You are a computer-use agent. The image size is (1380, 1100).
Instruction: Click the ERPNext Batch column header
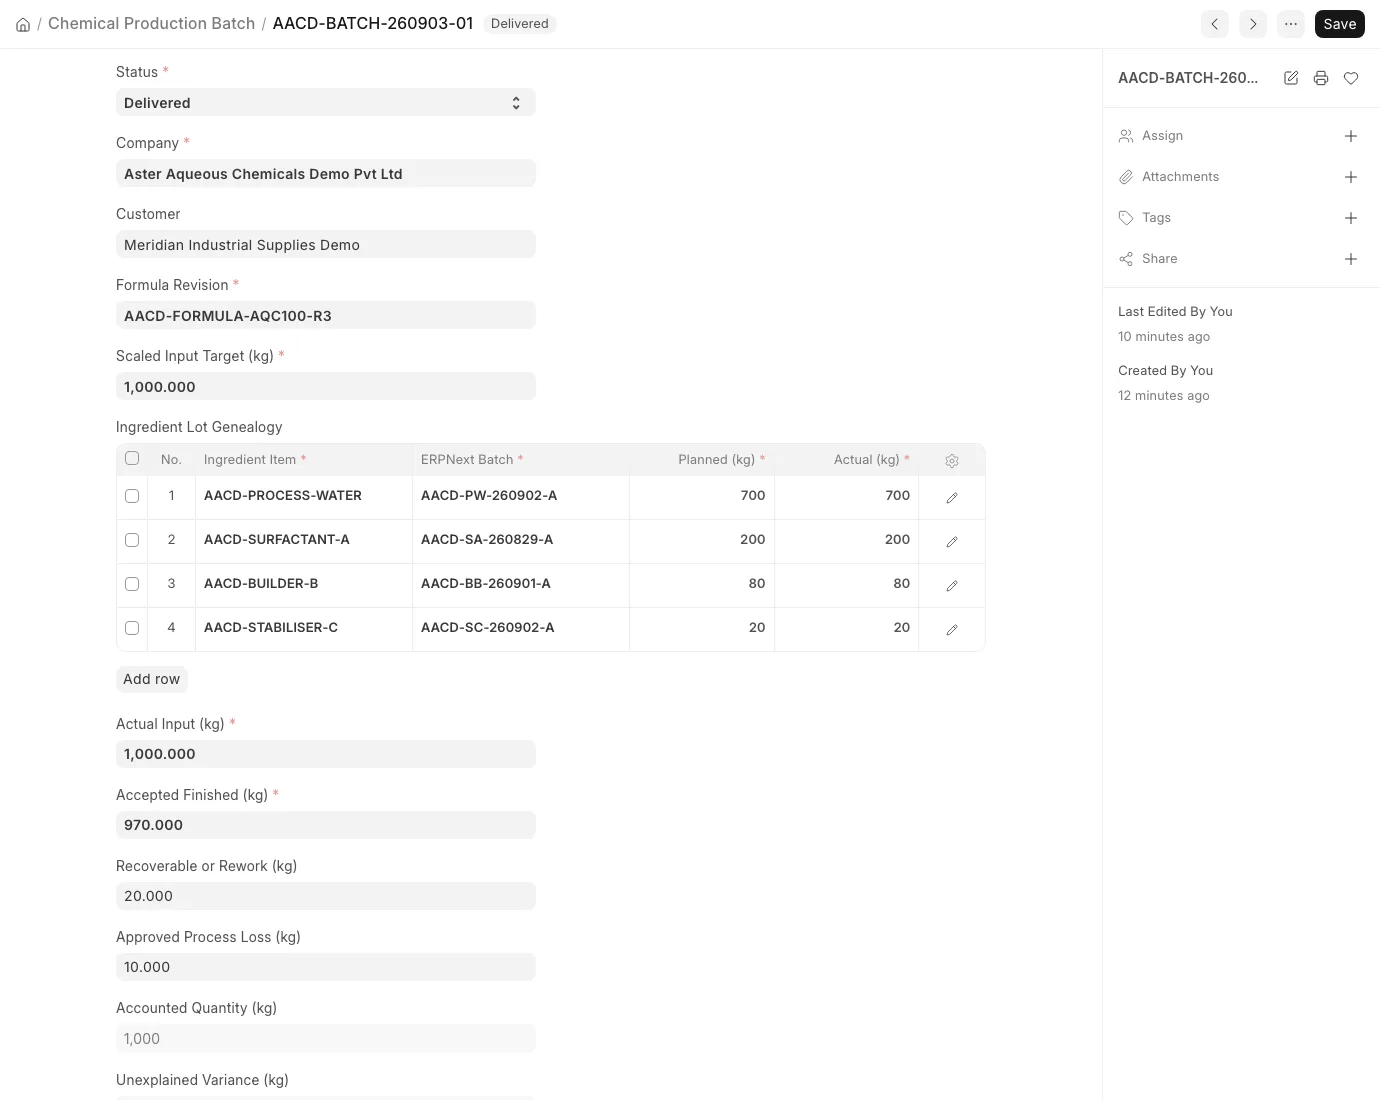click(521, 460)
